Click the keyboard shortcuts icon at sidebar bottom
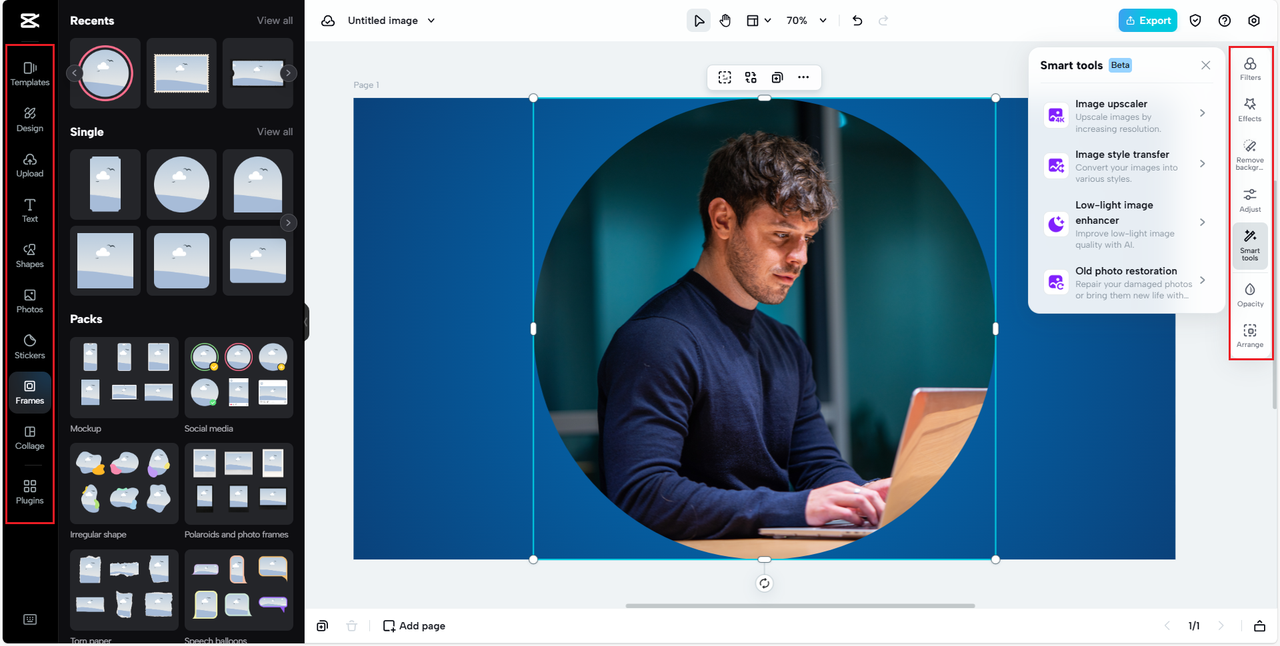1280x646 pixels. tap(30, 619)
